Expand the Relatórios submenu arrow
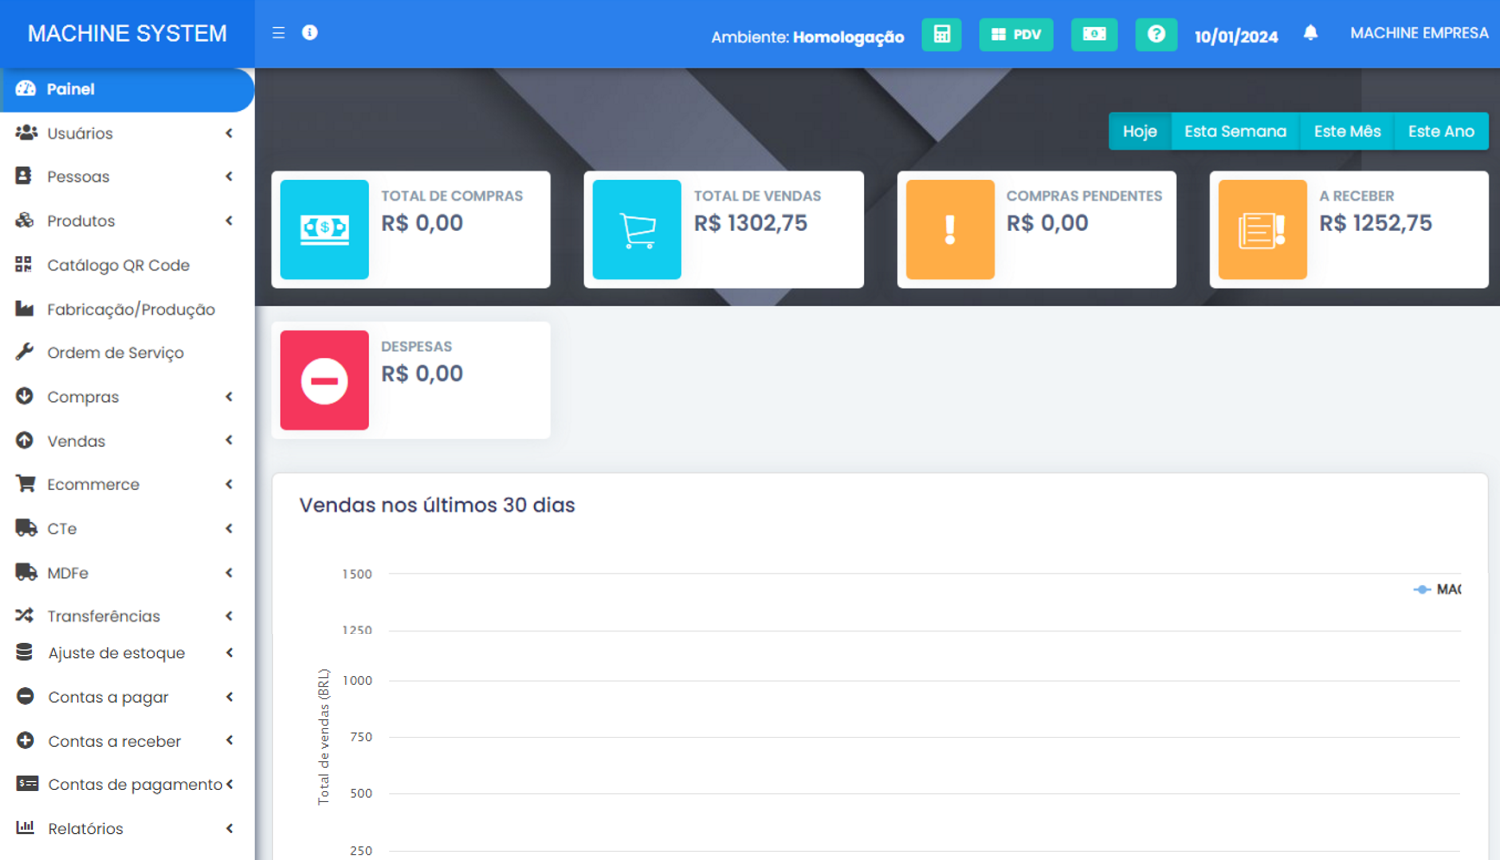 [x=229, y=829]
